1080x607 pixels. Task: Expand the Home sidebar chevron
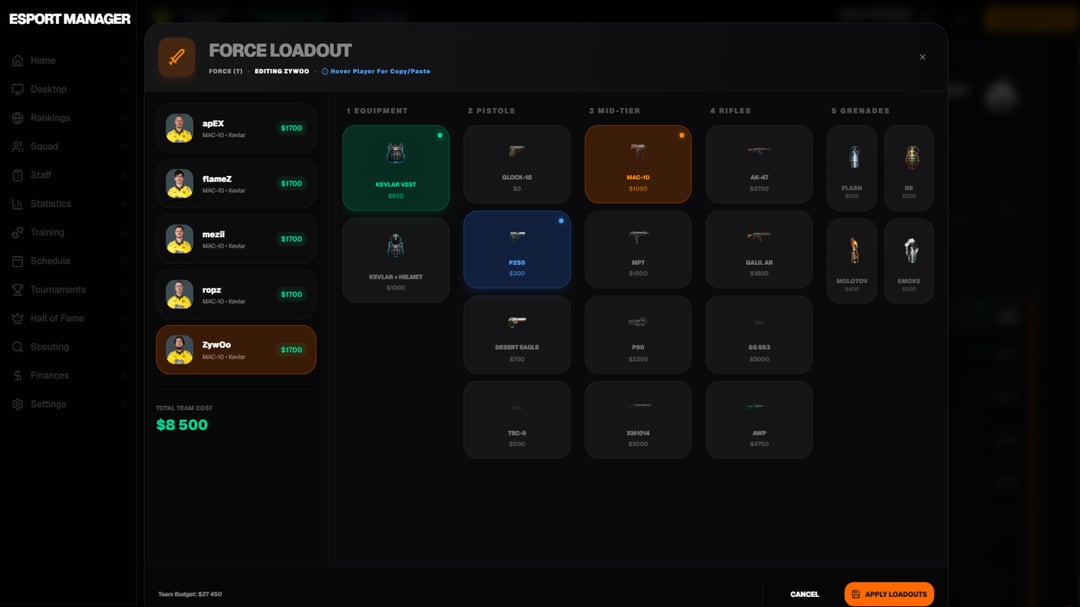(x=123, y=61)
